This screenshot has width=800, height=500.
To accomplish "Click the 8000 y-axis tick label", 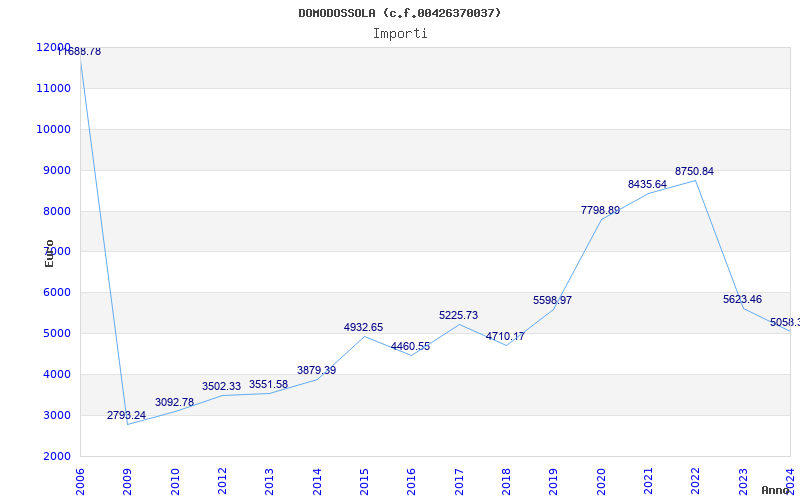I will (57, 211).
